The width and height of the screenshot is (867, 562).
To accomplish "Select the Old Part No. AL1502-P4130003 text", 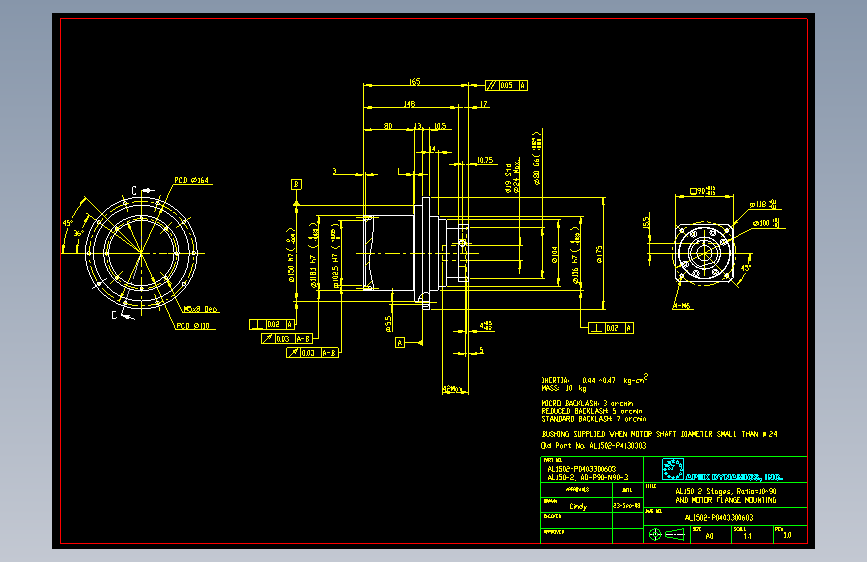I will [593, 445].
